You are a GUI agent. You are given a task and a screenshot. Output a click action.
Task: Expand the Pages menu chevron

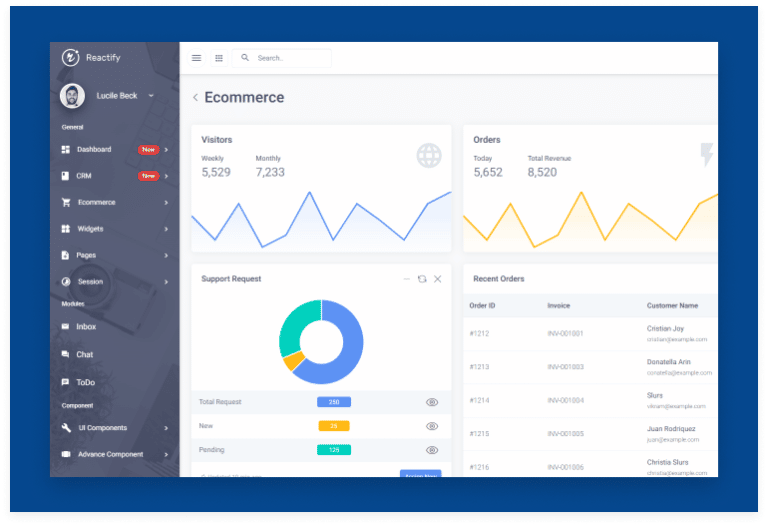pos(167,256)
